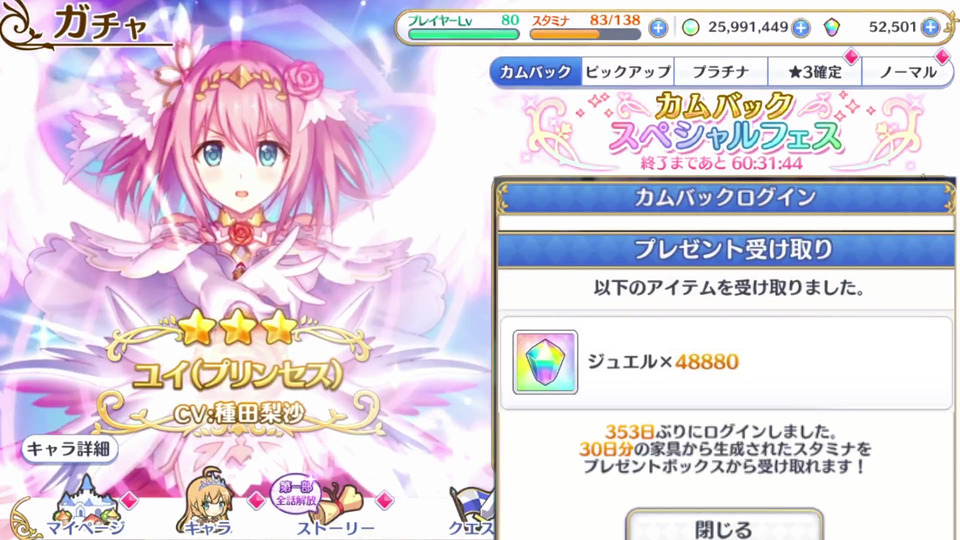The image size is (960, 540).
Task: Open クエスト flag icon
Action: [471, 512]
